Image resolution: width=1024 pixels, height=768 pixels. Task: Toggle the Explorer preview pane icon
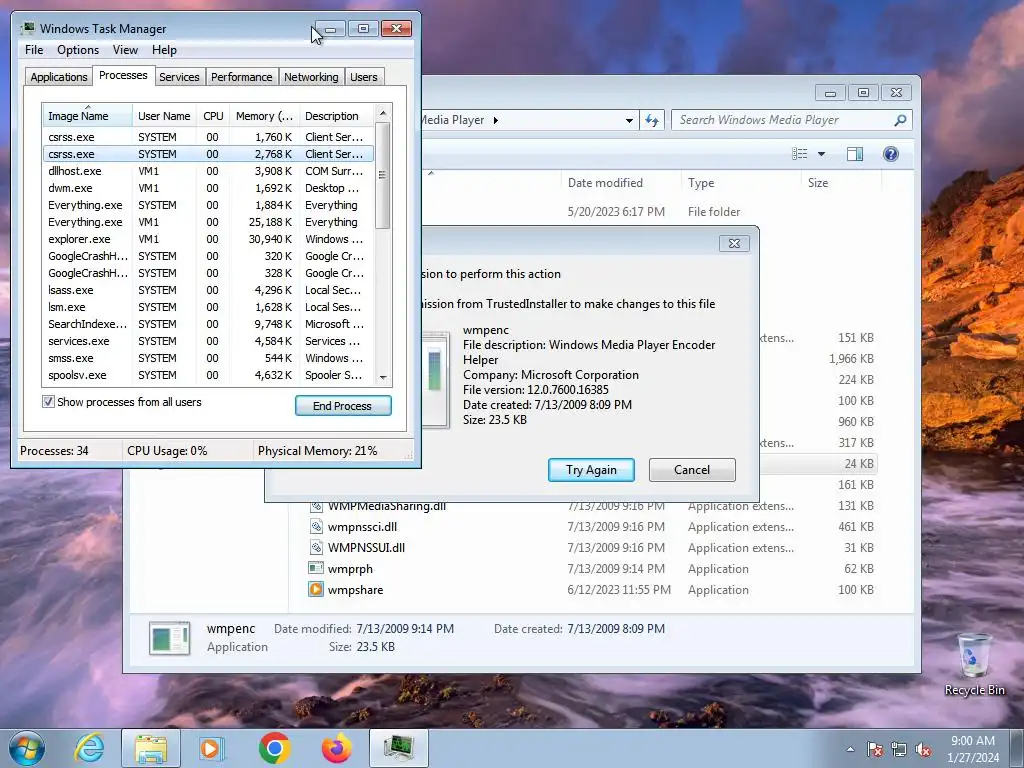(x=854, y=154)
